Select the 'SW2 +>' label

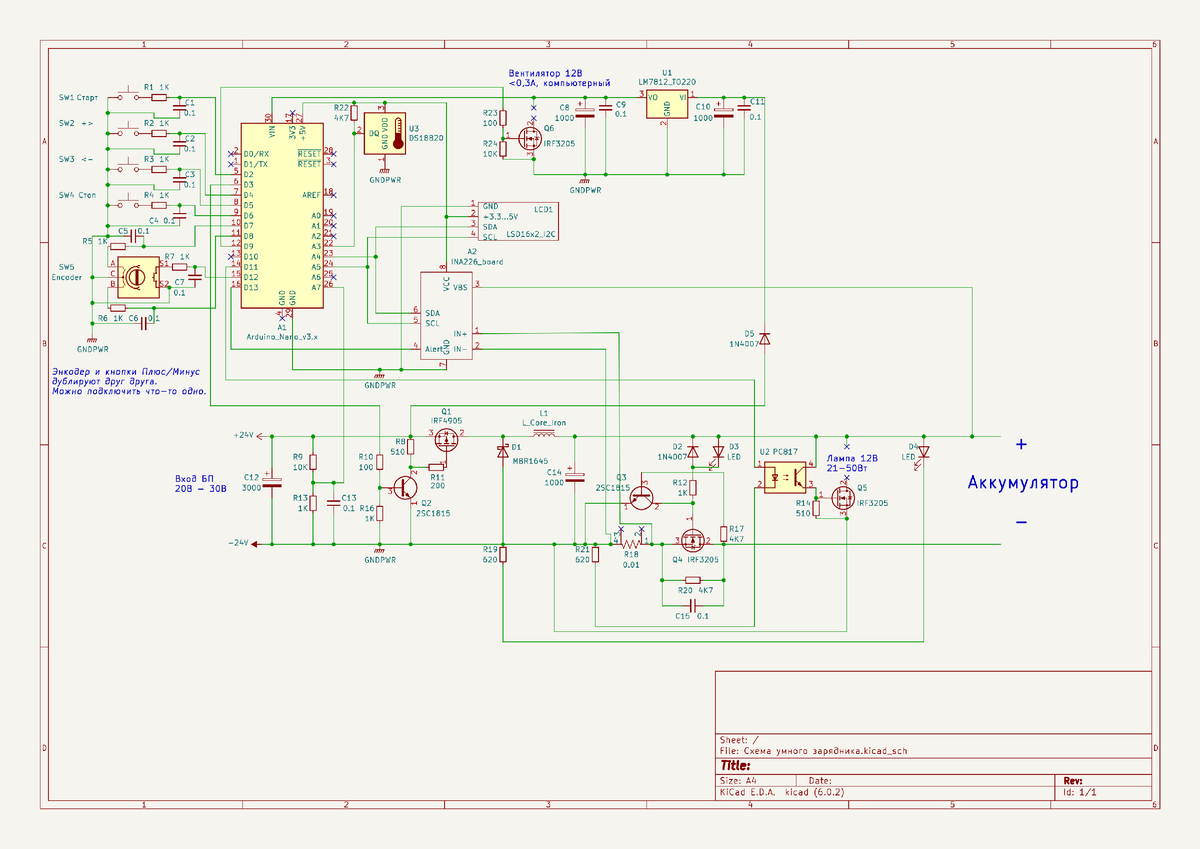click(x=75, y=123)
